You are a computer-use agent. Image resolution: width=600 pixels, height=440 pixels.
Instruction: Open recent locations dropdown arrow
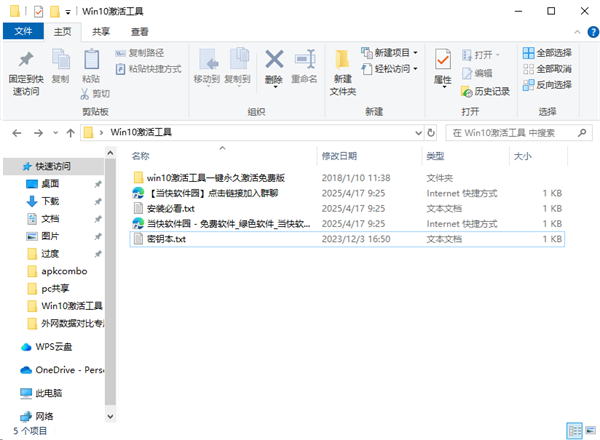(x=55, y=133)
